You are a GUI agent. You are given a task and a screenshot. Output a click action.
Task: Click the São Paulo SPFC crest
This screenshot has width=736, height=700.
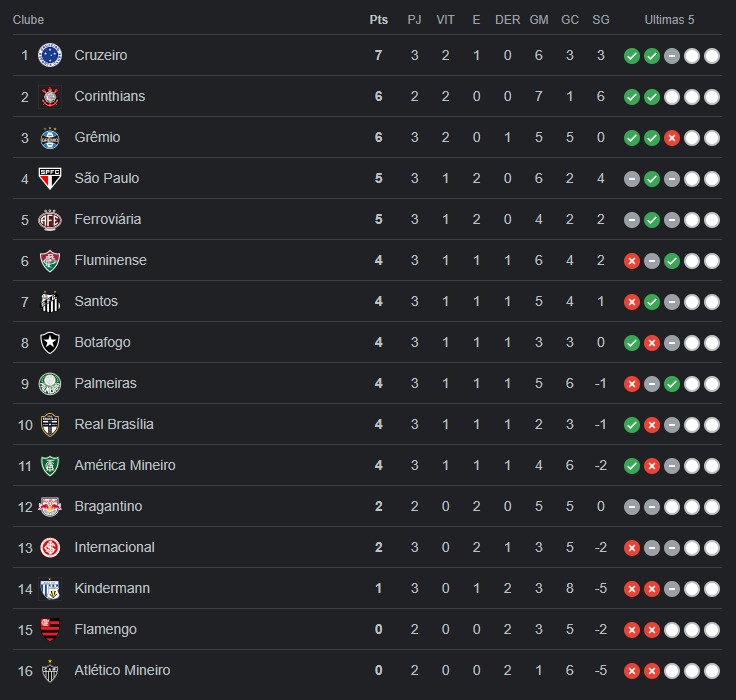[x=50, y=178]
